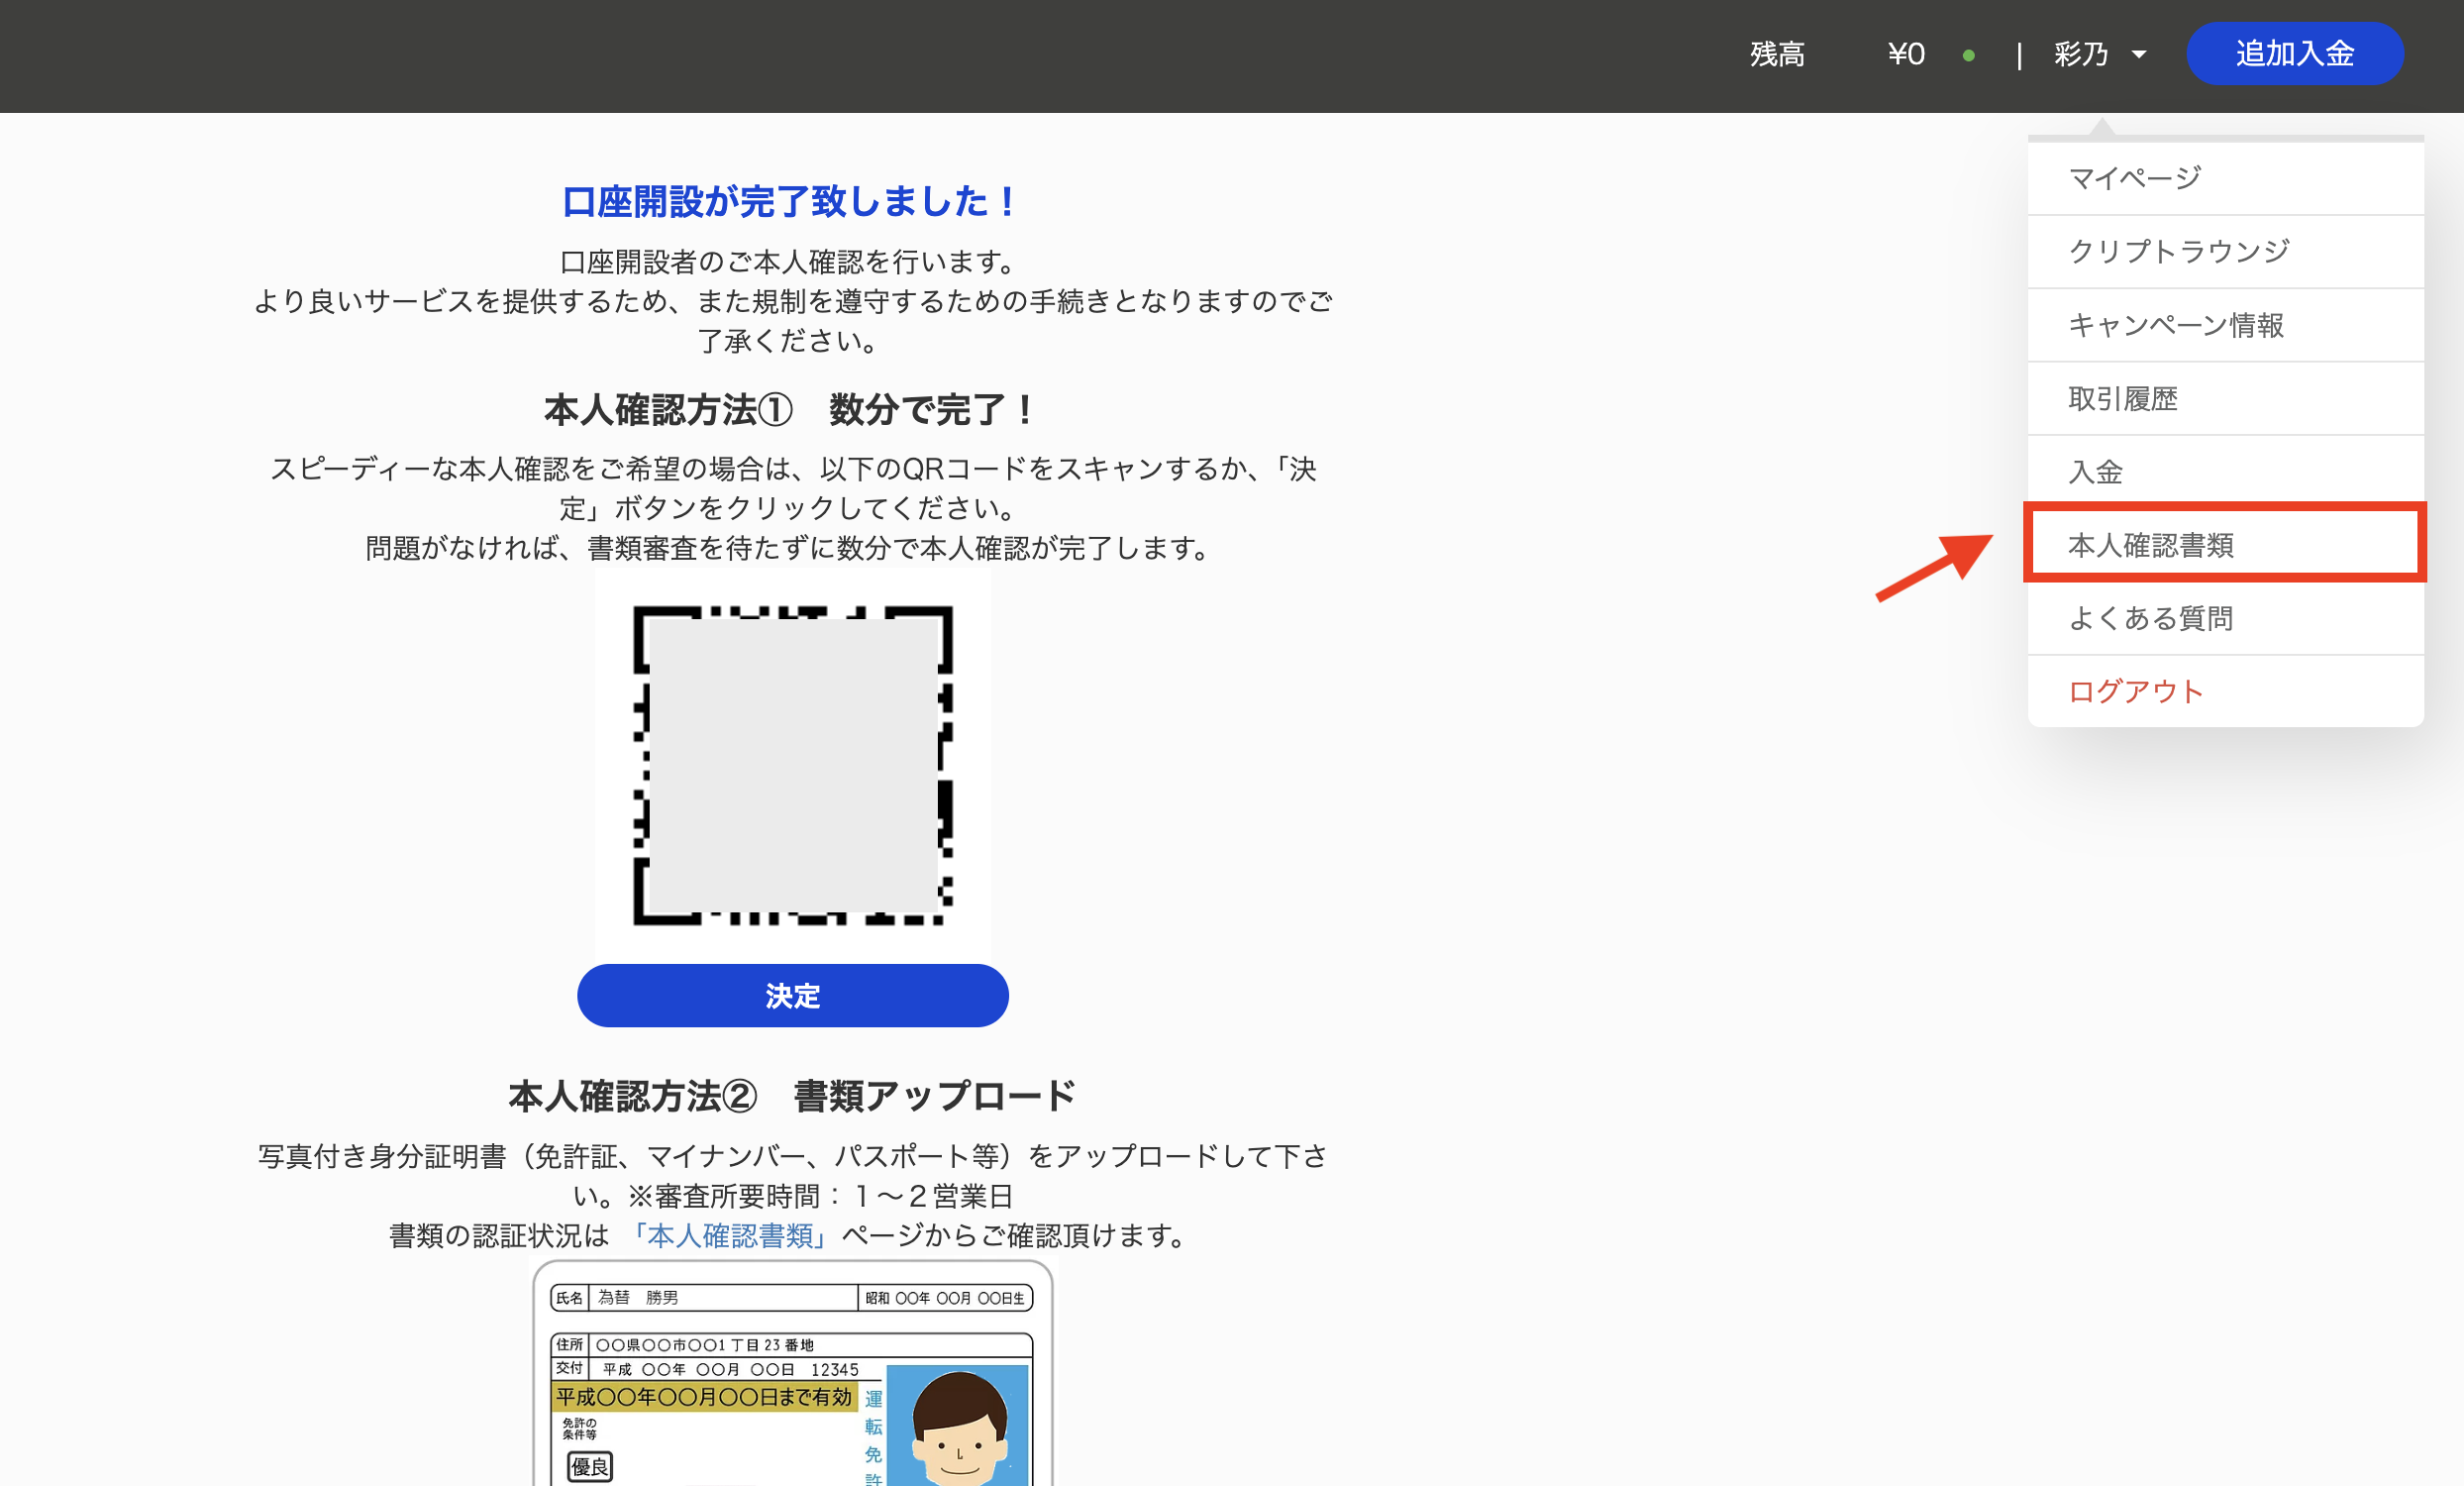Screen dimensions: 2464x1486
Task: Click ログアウト to sign out
Action: [2225, 691]
